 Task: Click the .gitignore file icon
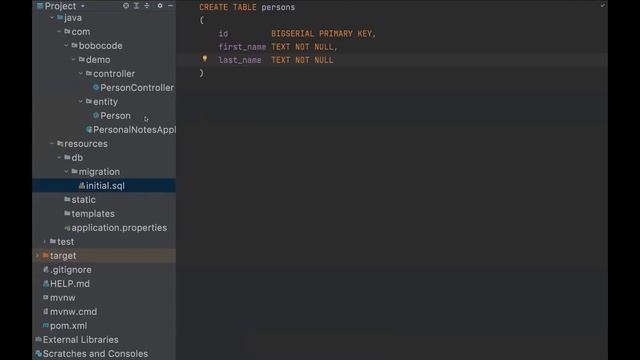46,270
